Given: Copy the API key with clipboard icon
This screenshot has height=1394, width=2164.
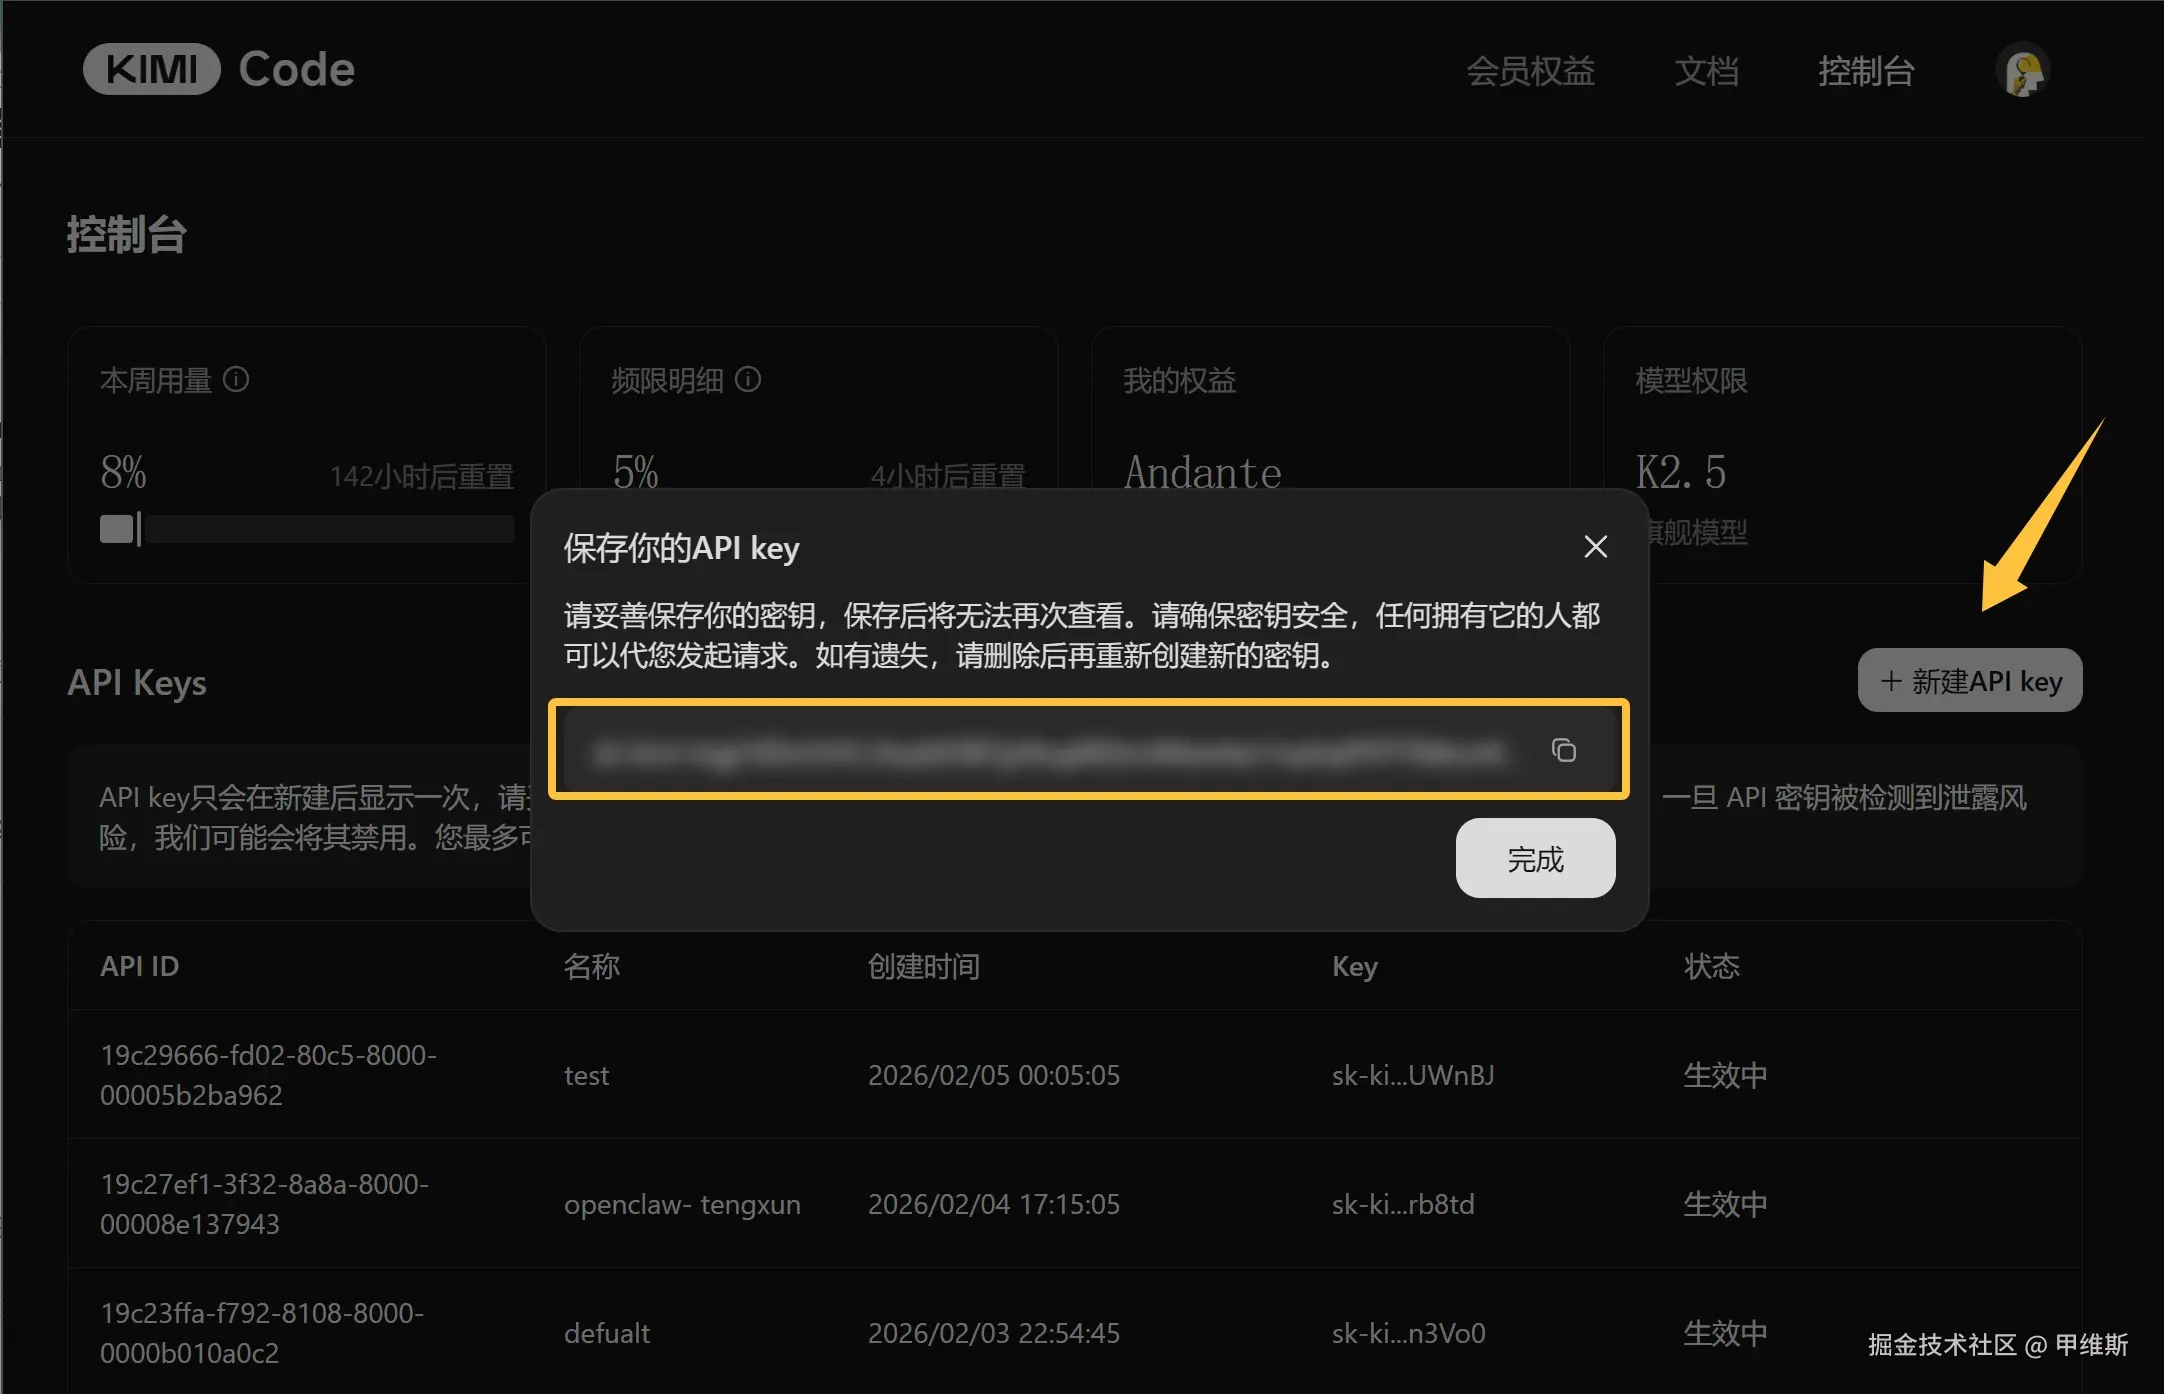Looking at the screenshot, I should pyautogui.click(x=1564, y=750).
